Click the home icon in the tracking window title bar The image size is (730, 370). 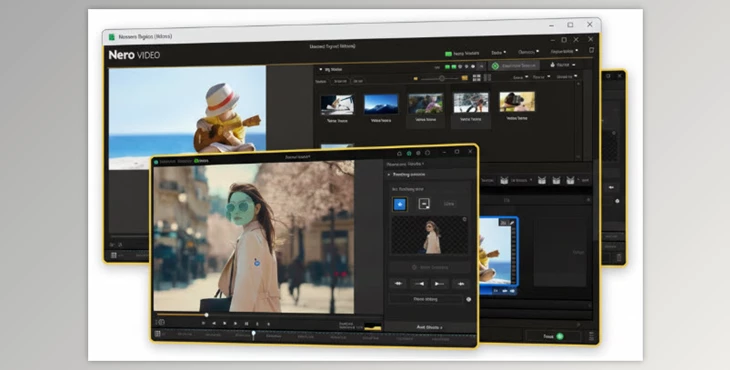tap(399, 153)
